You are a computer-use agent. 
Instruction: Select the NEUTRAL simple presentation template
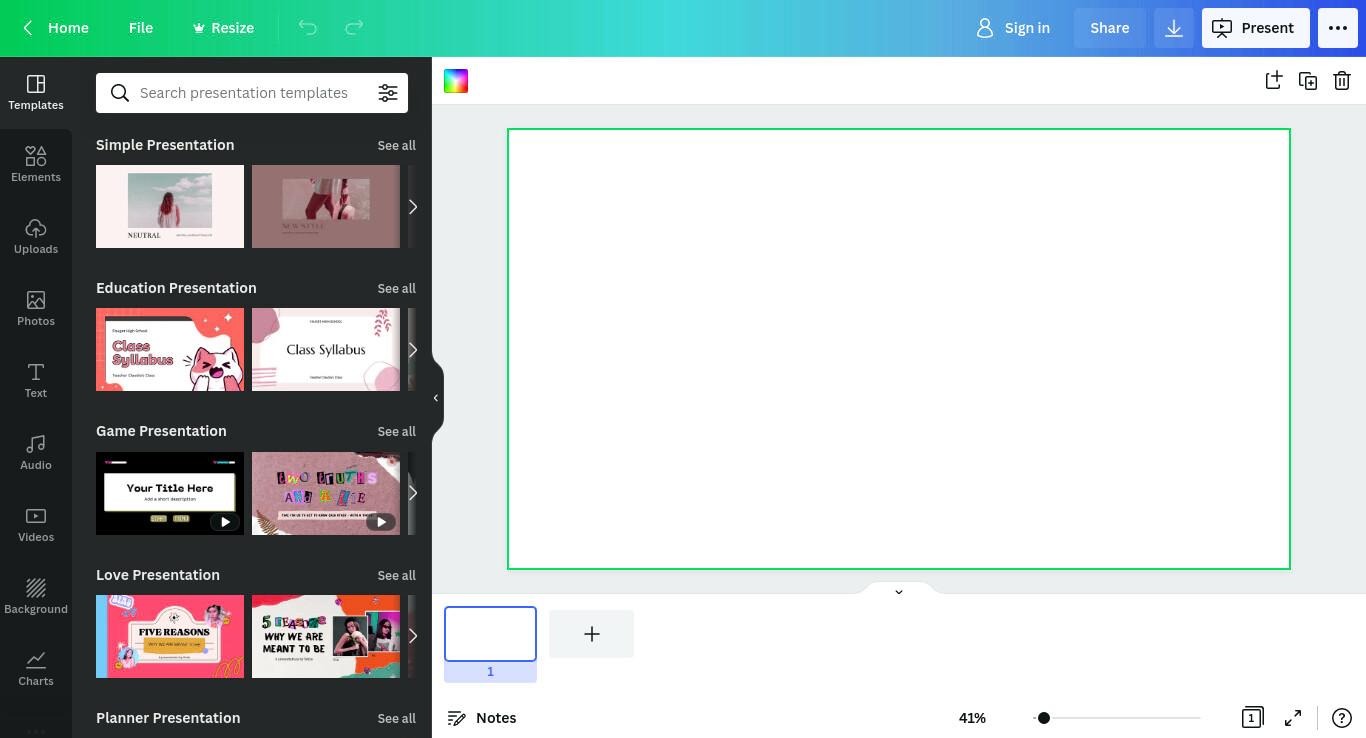(170, 207)
